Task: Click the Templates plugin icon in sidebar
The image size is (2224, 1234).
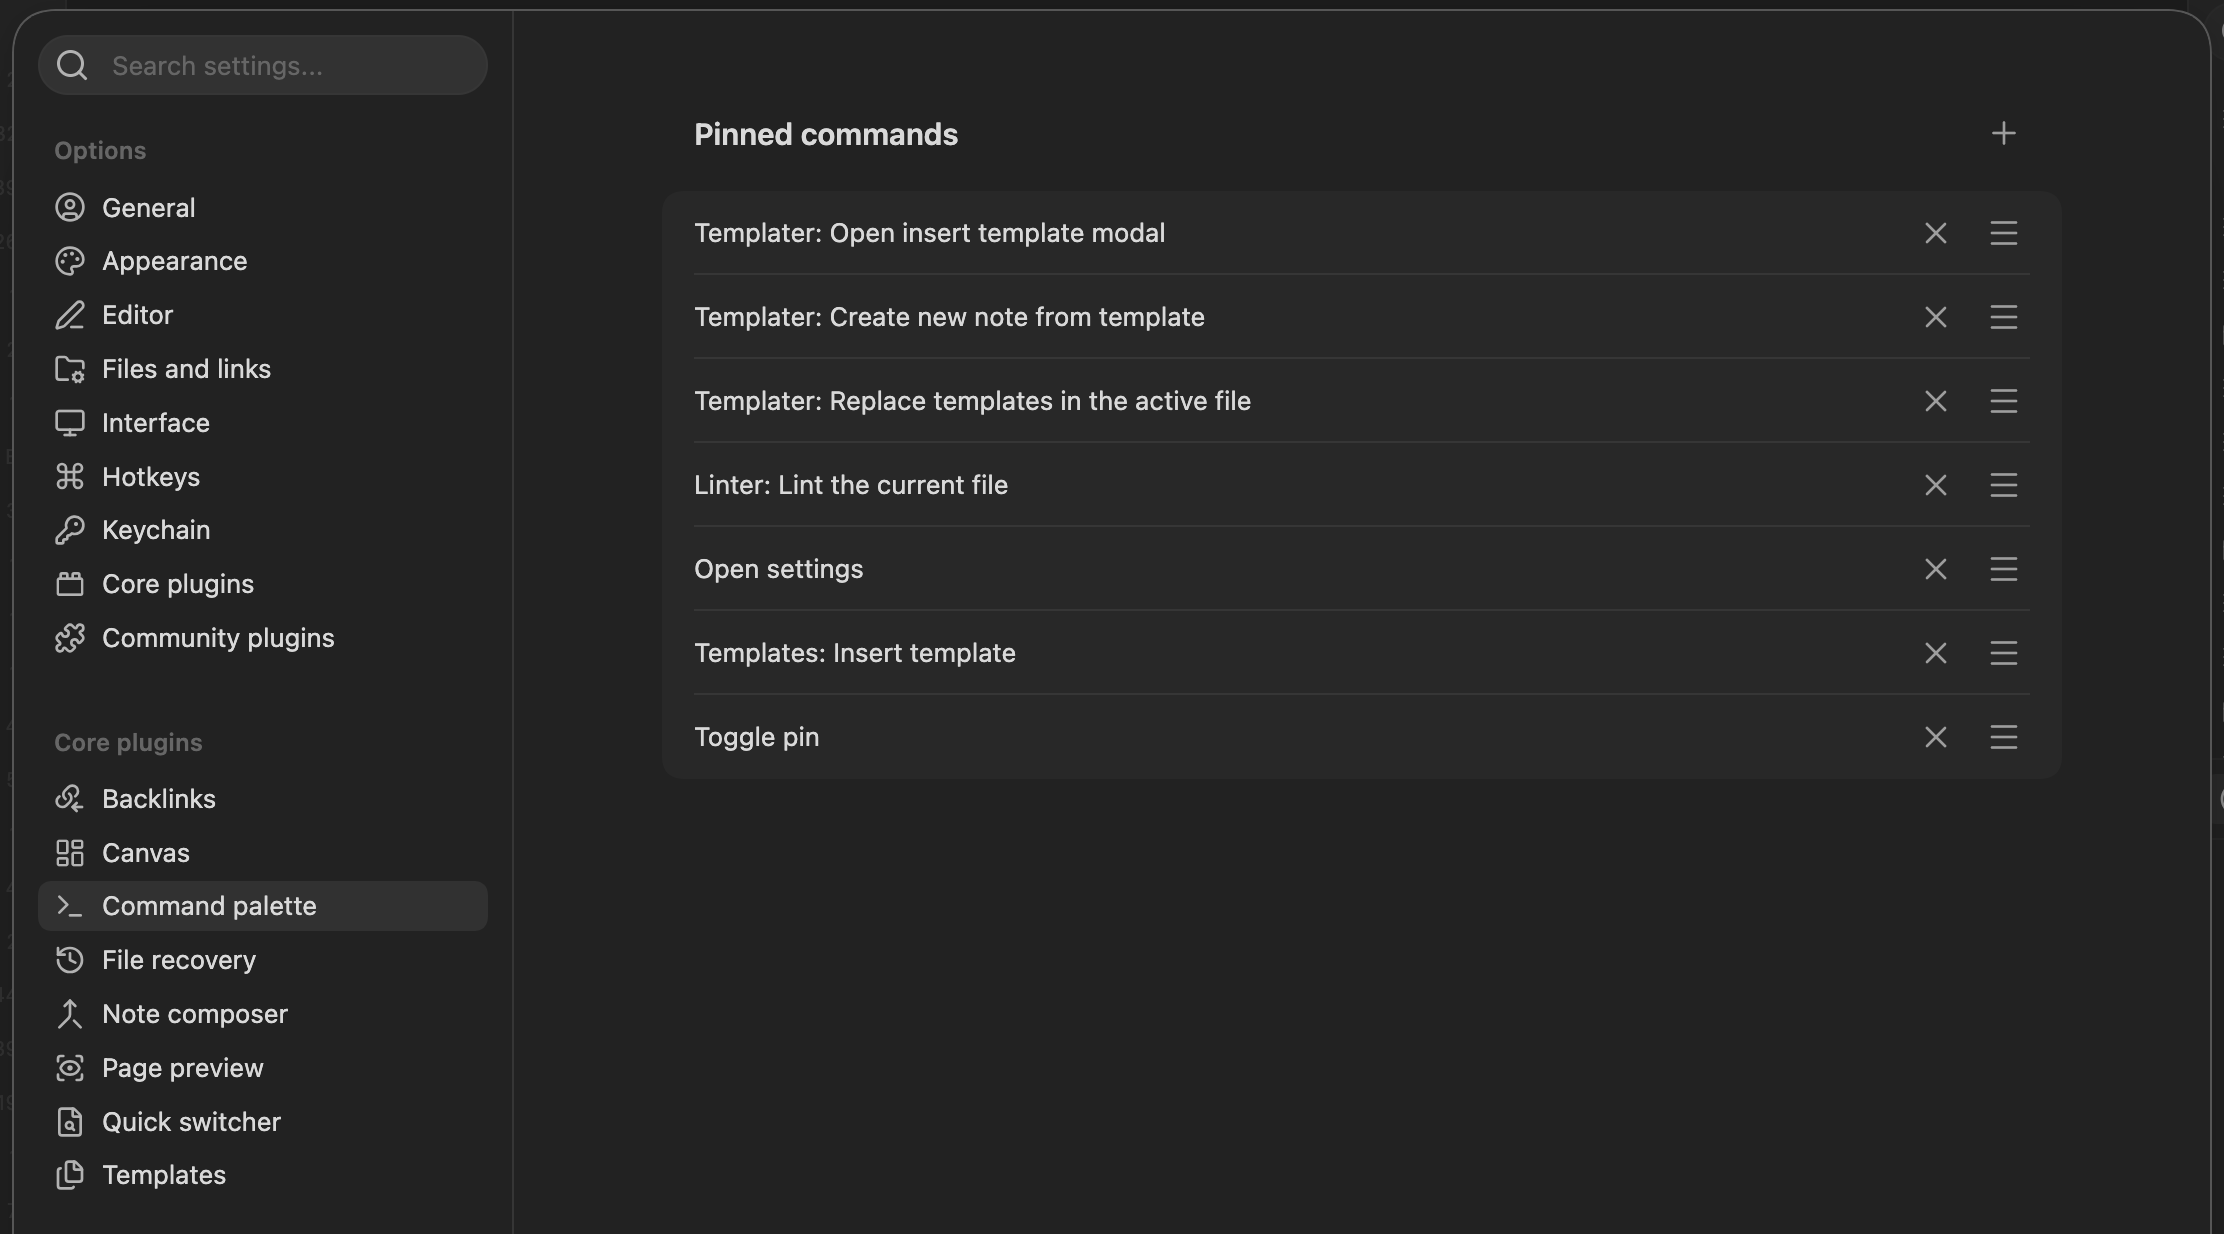Action: tap(70, 1175)
